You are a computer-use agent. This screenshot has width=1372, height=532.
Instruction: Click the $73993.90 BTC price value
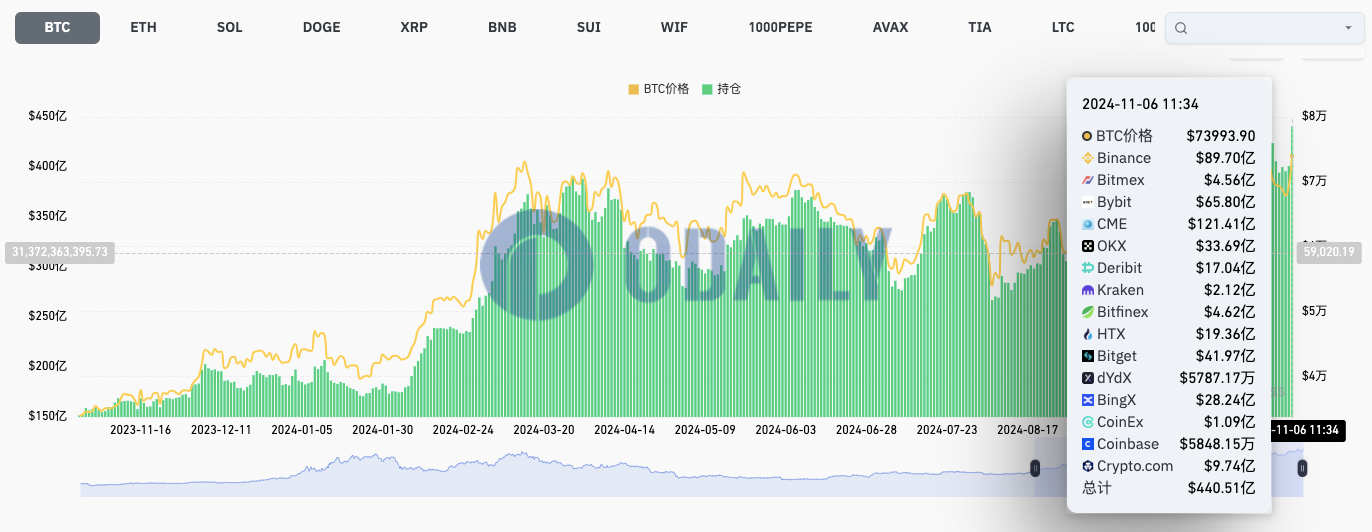coord(1221,136)
